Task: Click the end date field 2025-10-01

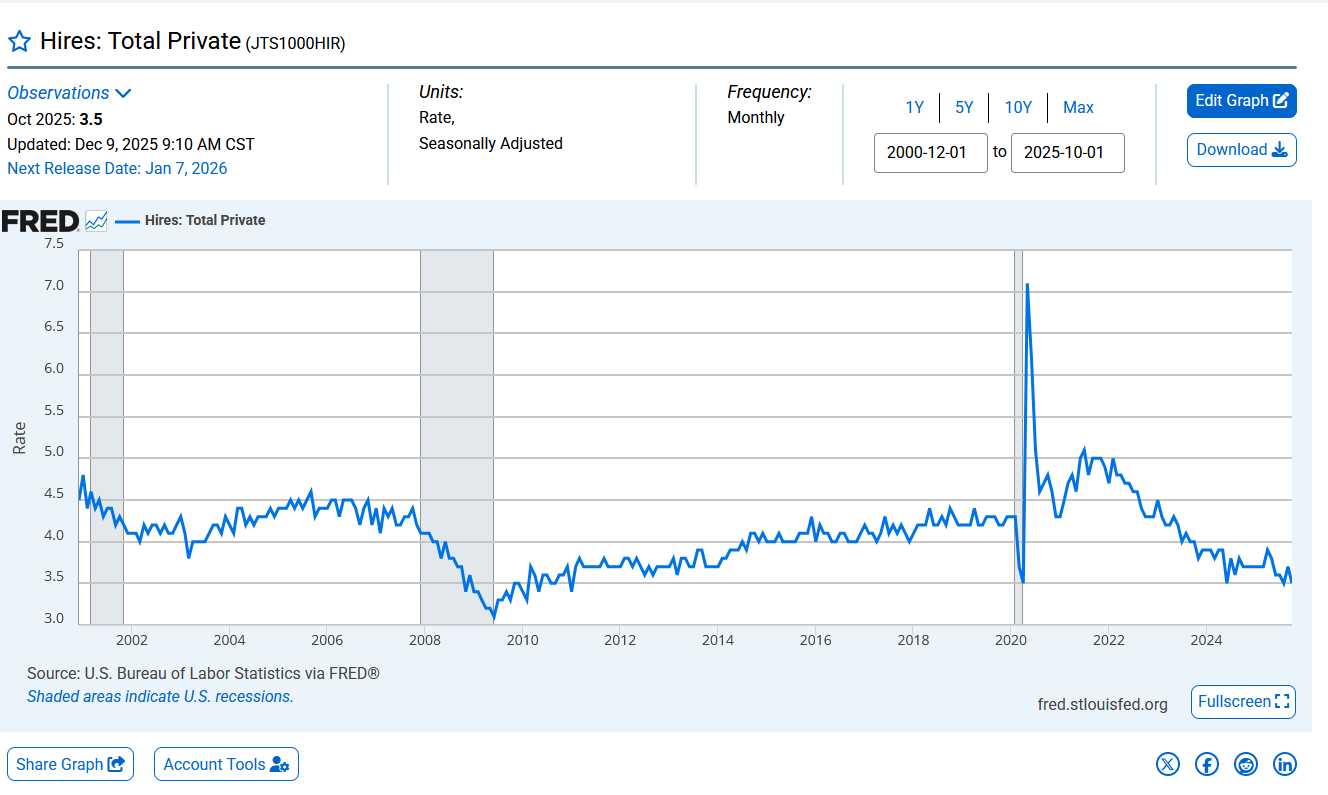Action: tap(1068, 153)
